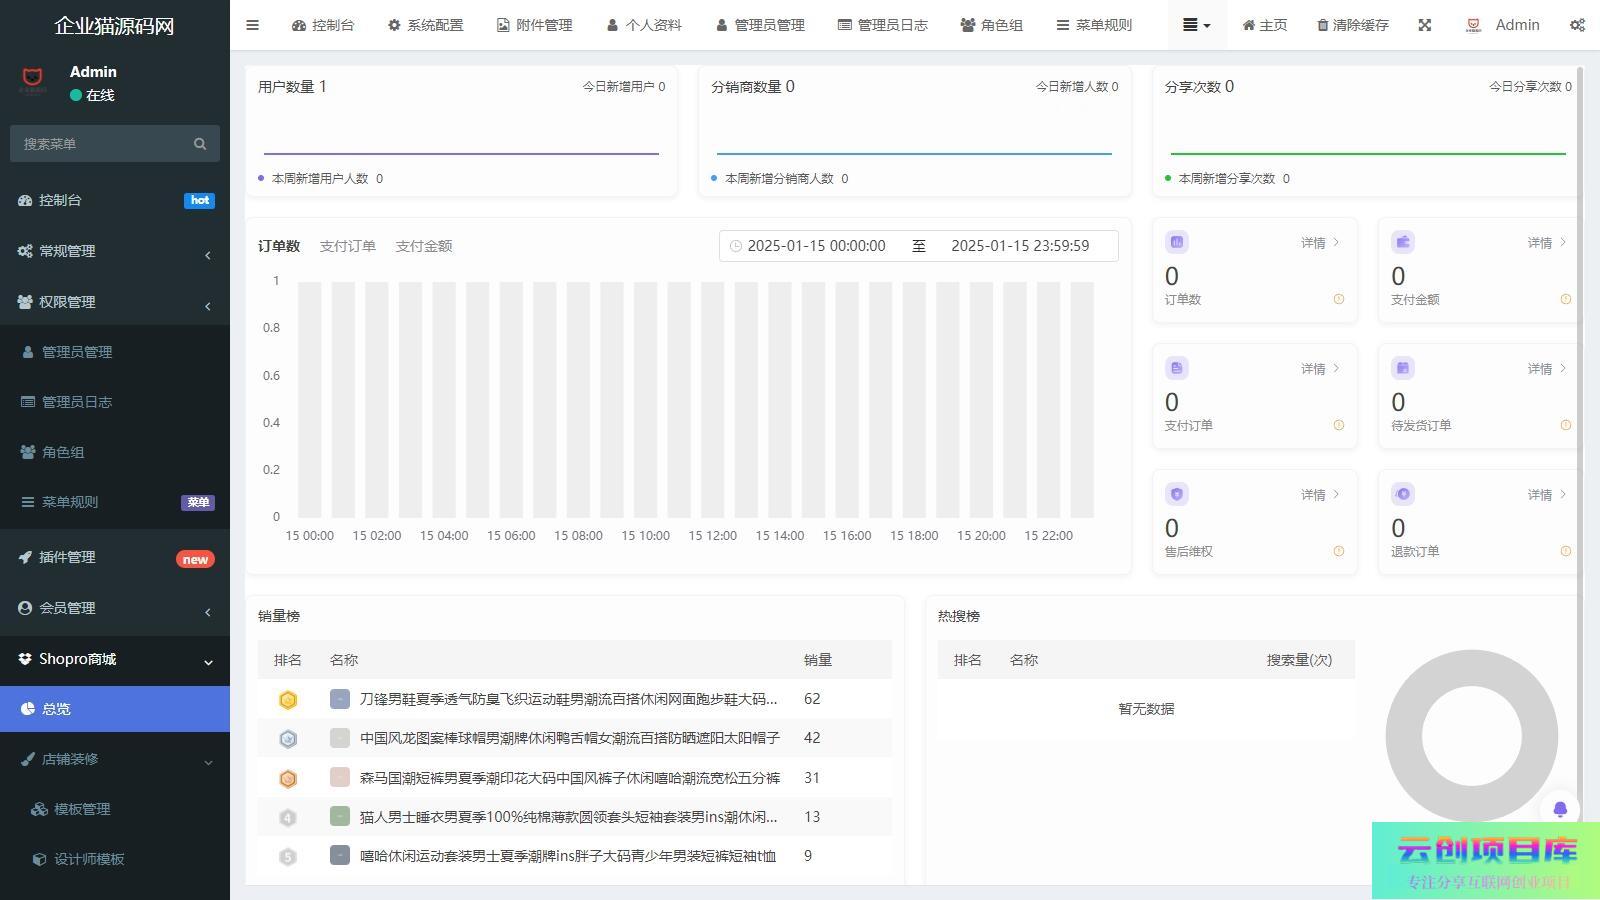Switch to the 支付订单 chart tab

[347, 246]
